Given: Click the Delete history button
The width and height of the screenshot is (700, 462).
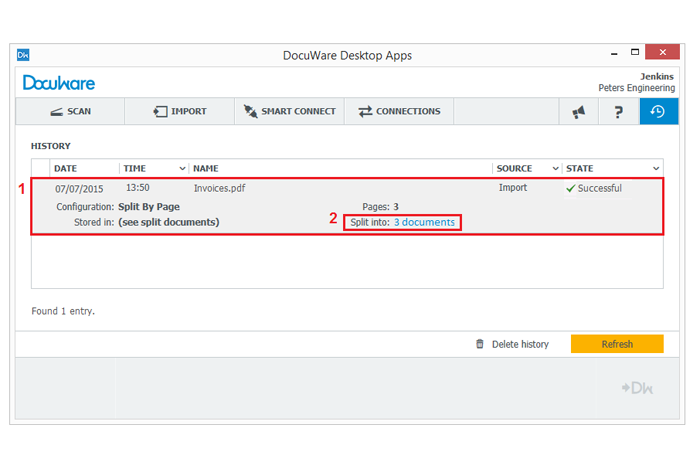Looking at the screenshot, I should pyautogui.click(x=520, y=344).
